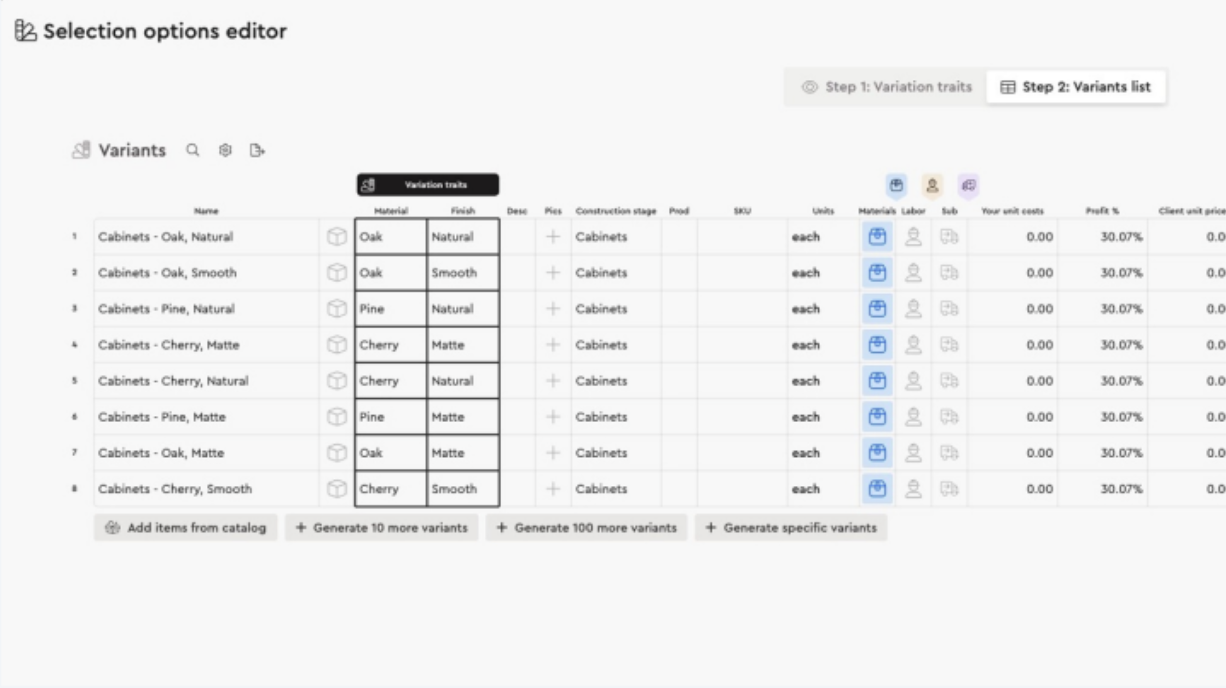
Task: Click unit cost 0.00 in Cabinets - Pine, Matte row
Action: click(x=1013, y=417)
